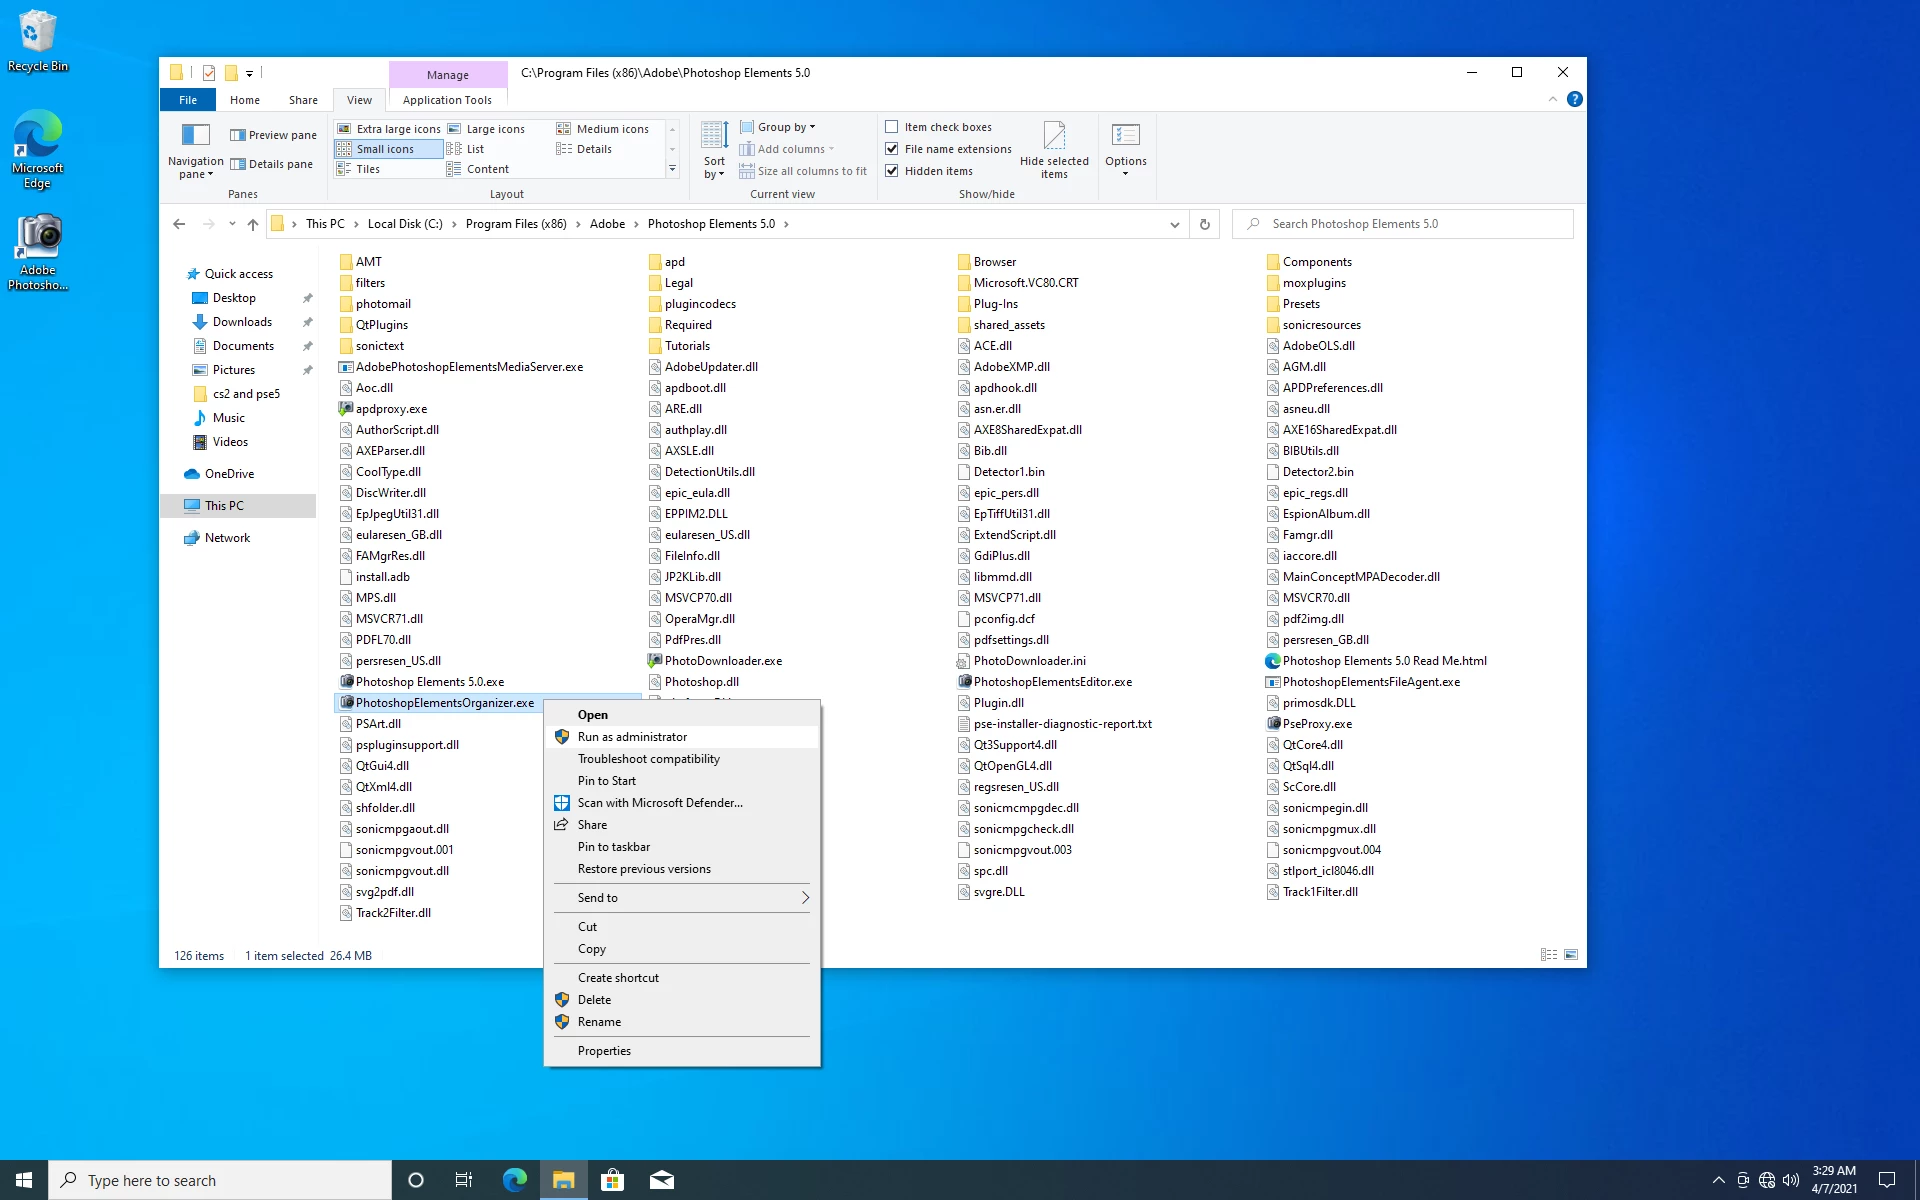Expand the address bar history dropdown
Image resolution: width=1920 pixels, height=1200 pixels.
pyautogui.click(x=1174, y=224)
